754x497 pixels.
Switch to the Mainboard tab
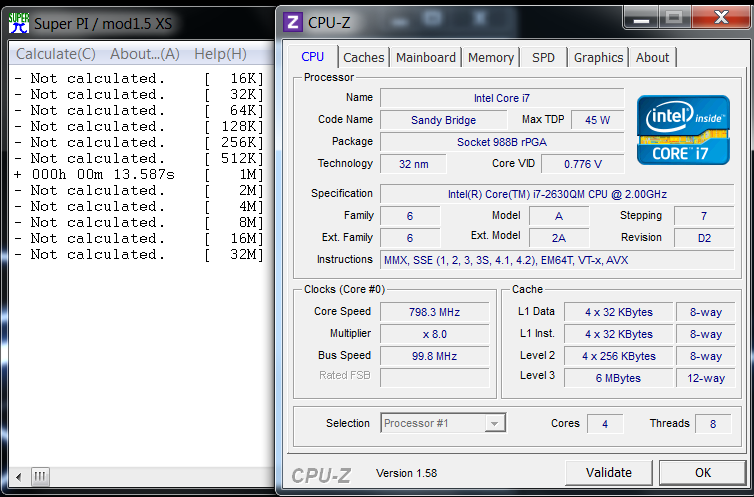coord(426,58)
